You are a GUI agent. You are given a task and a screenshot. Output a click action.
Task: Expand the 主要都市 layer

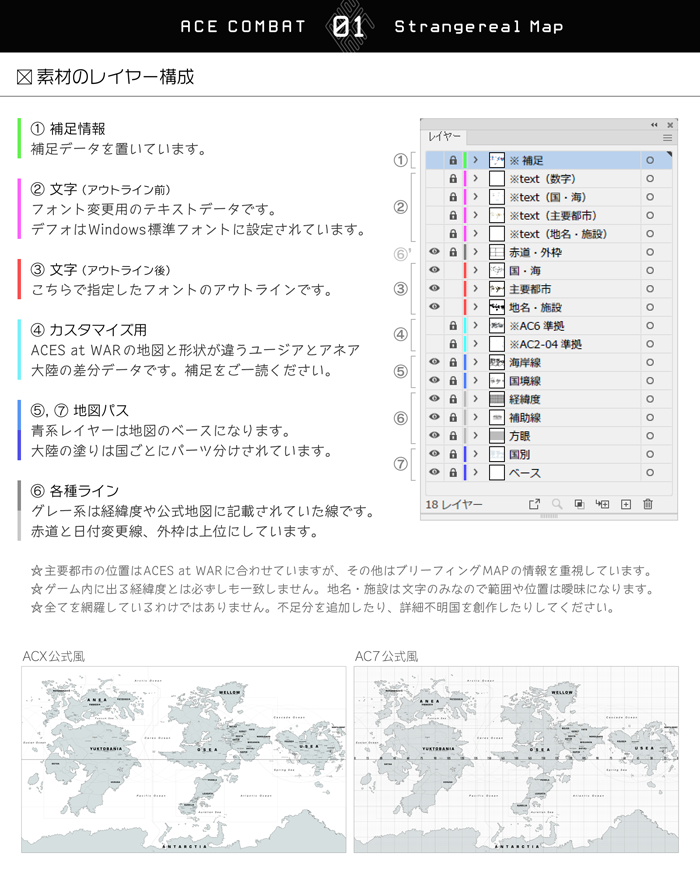[476, 288]
